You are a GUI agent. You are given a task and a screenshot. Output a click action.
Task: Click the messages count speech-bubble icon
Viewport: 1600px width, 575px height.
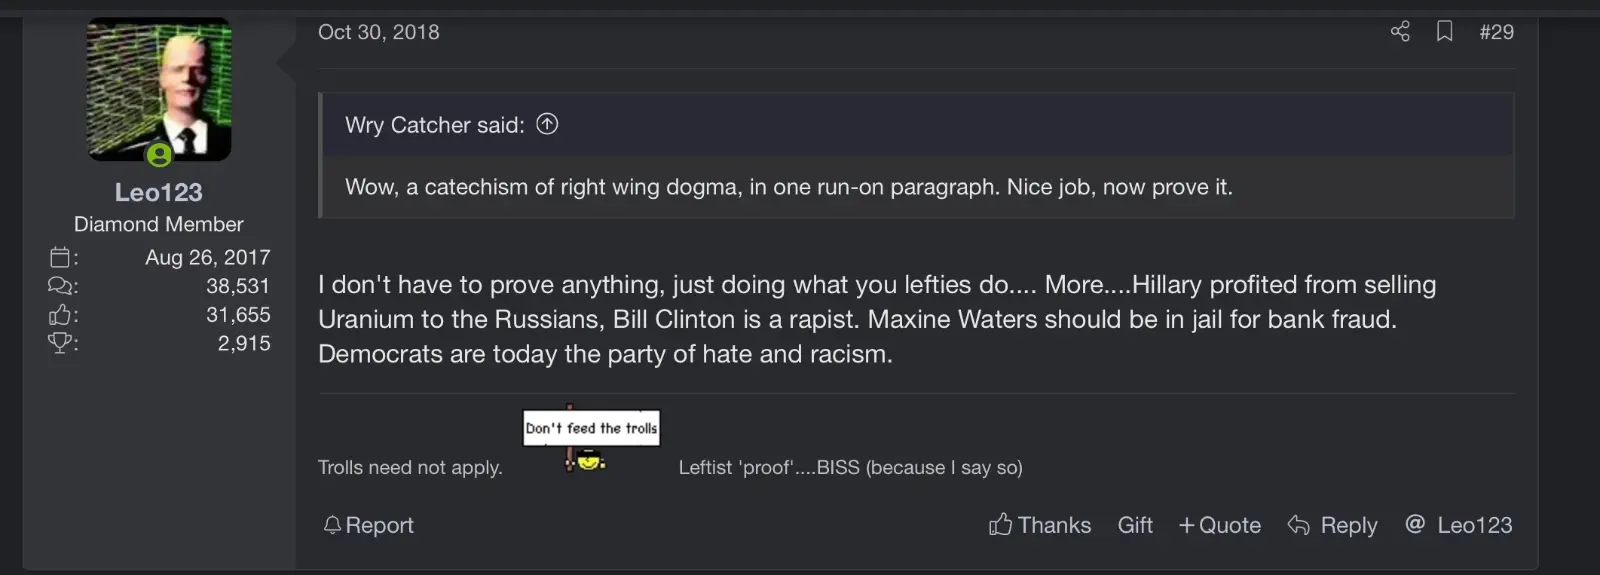[x=61, y=286]
